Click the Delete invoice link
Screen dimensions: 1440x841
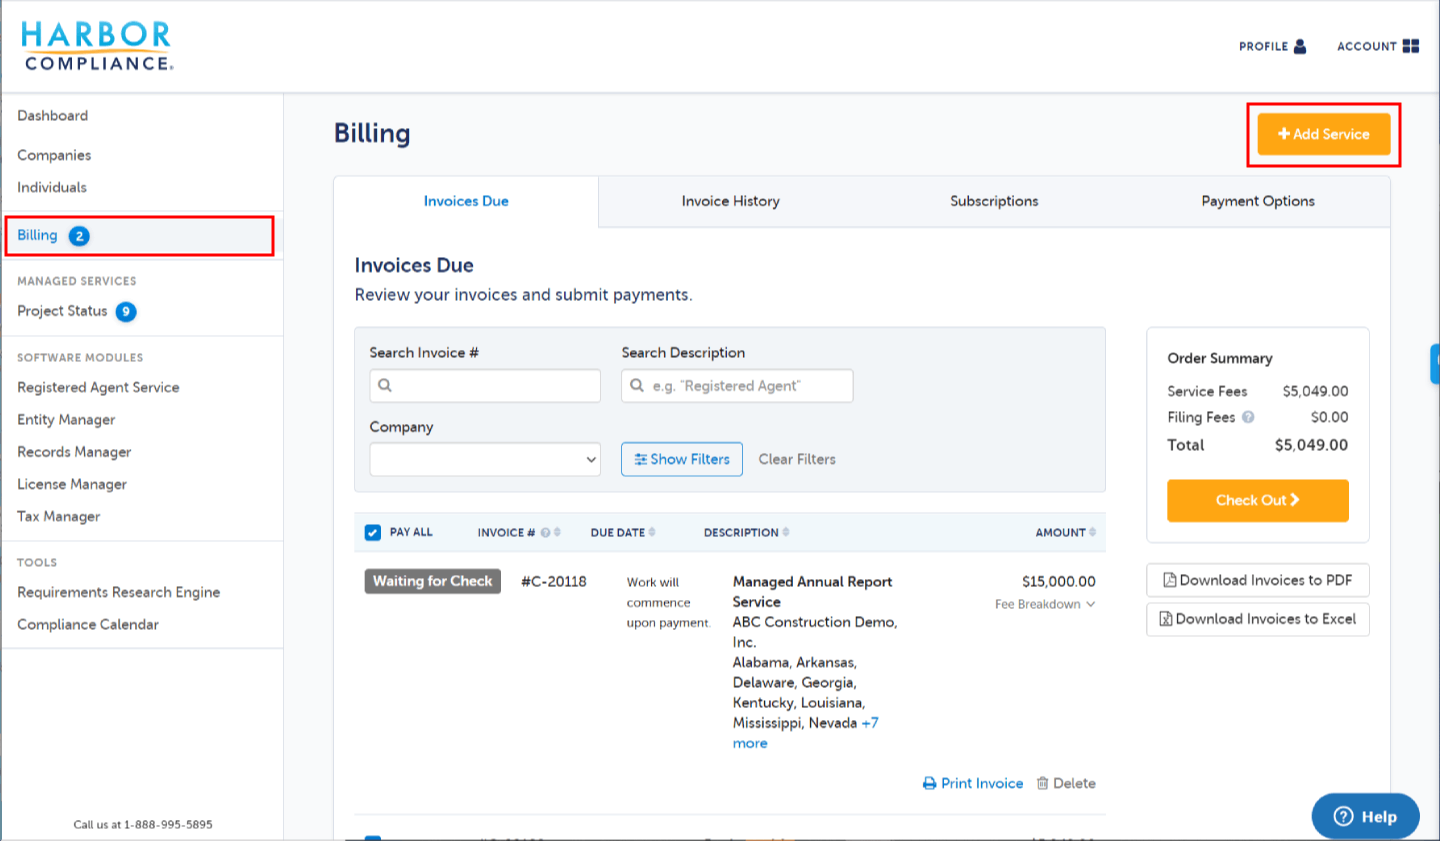coord(1066,784)
